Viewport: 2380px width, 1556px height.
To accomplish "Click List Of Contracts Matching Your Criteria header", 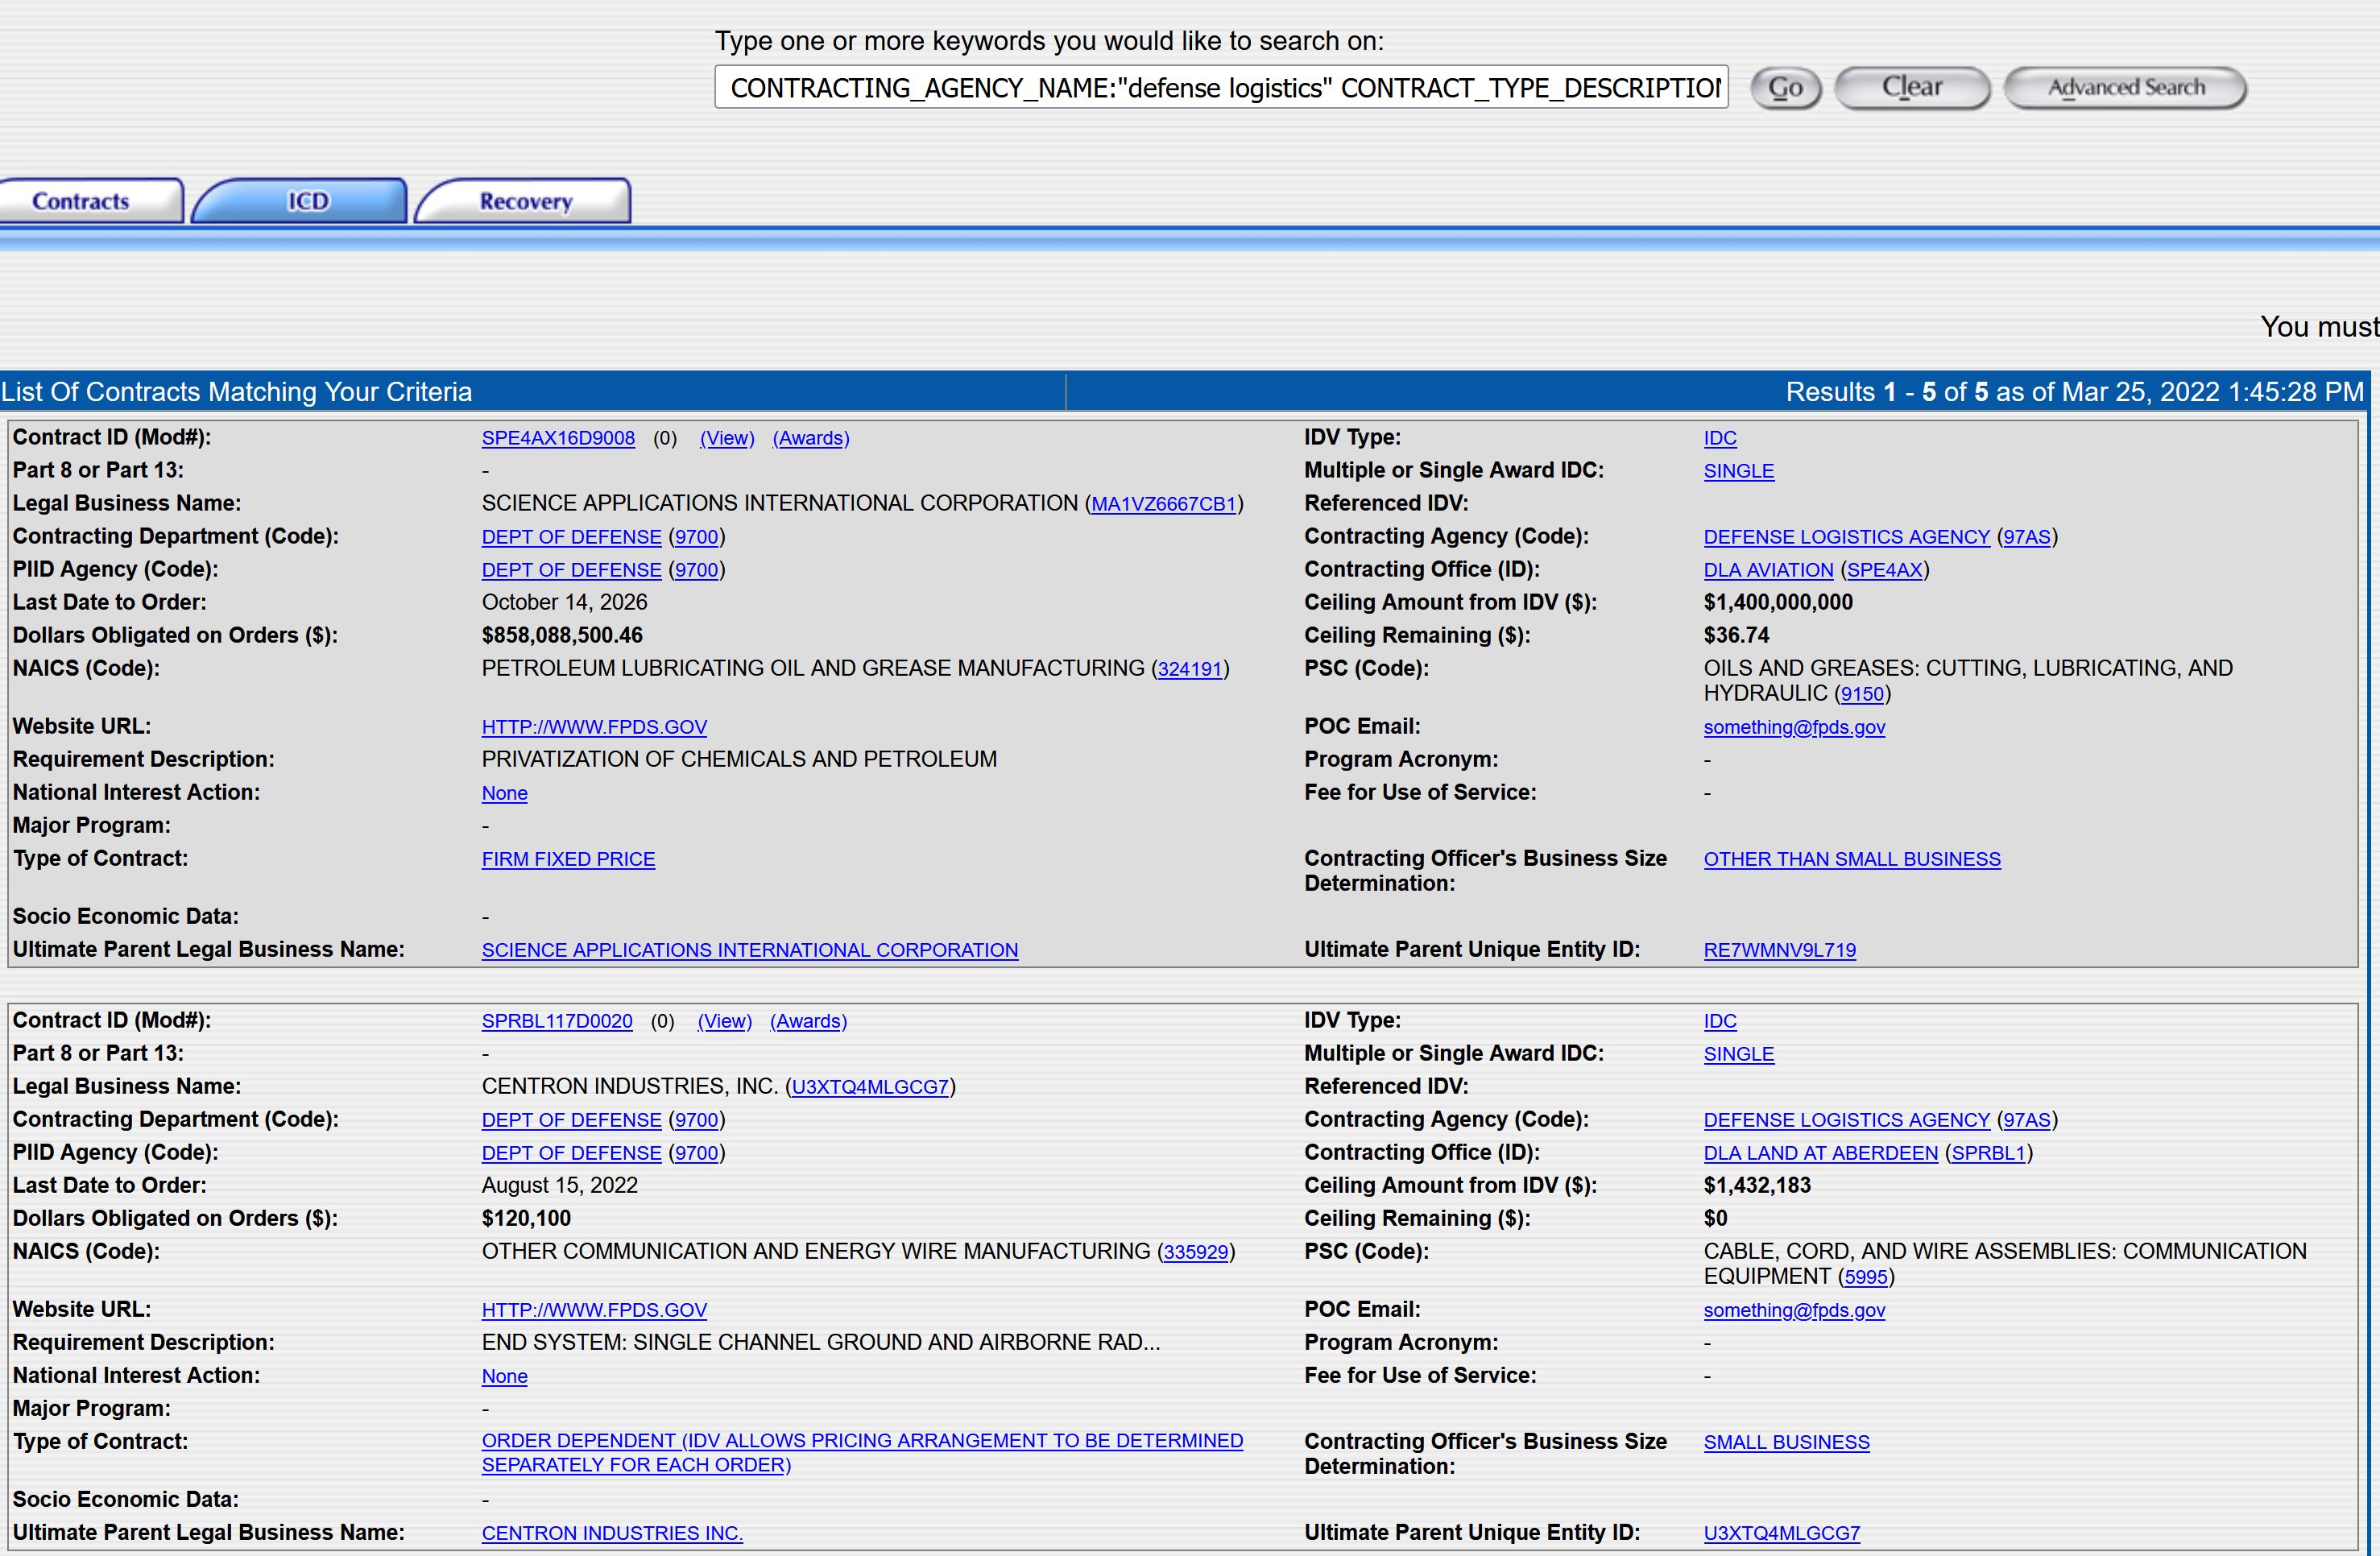I will [x=237, y=392].
